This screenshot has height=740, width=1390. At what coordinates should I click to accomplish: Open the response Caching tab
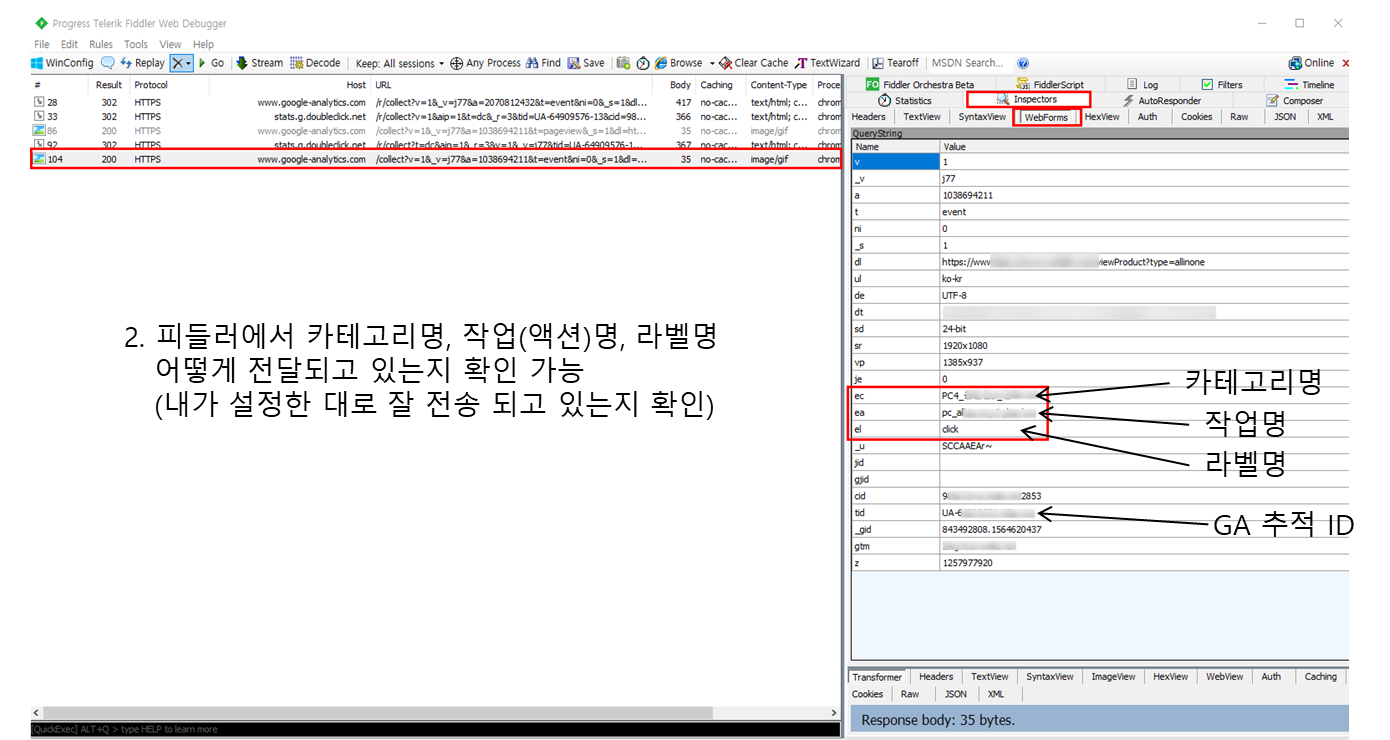(1320, 677)
